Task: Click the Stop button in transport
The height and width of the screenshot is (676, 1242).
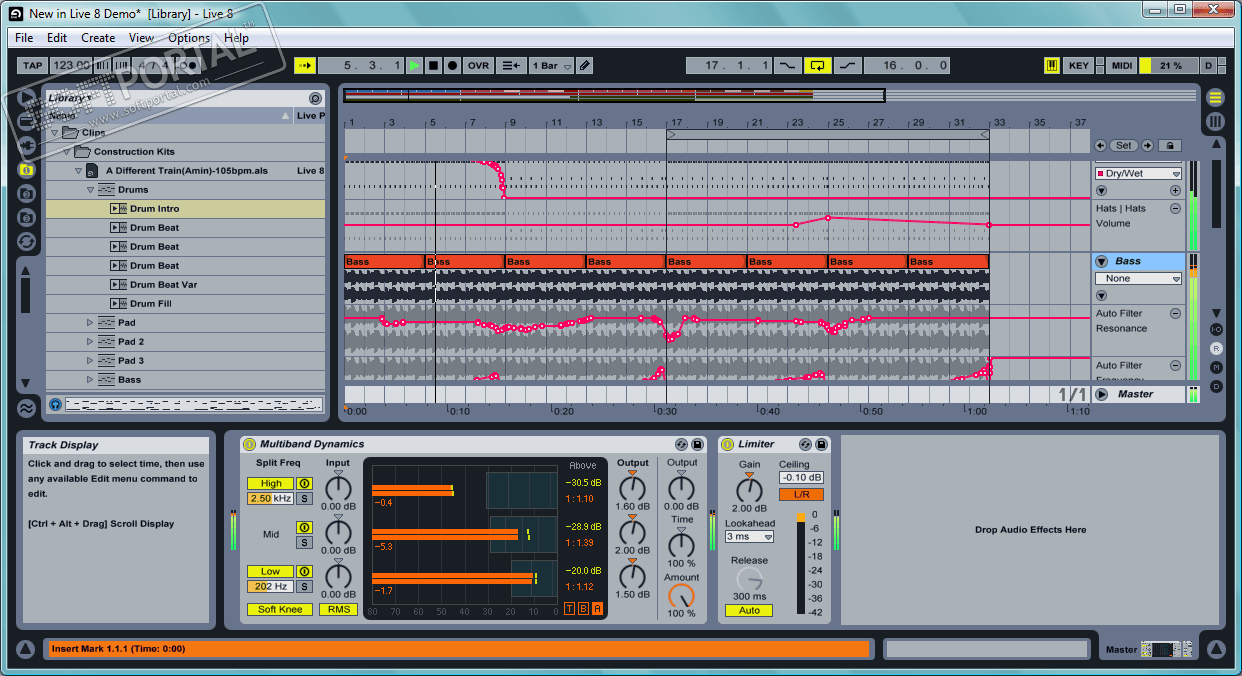Action: (x=433, y=65)
